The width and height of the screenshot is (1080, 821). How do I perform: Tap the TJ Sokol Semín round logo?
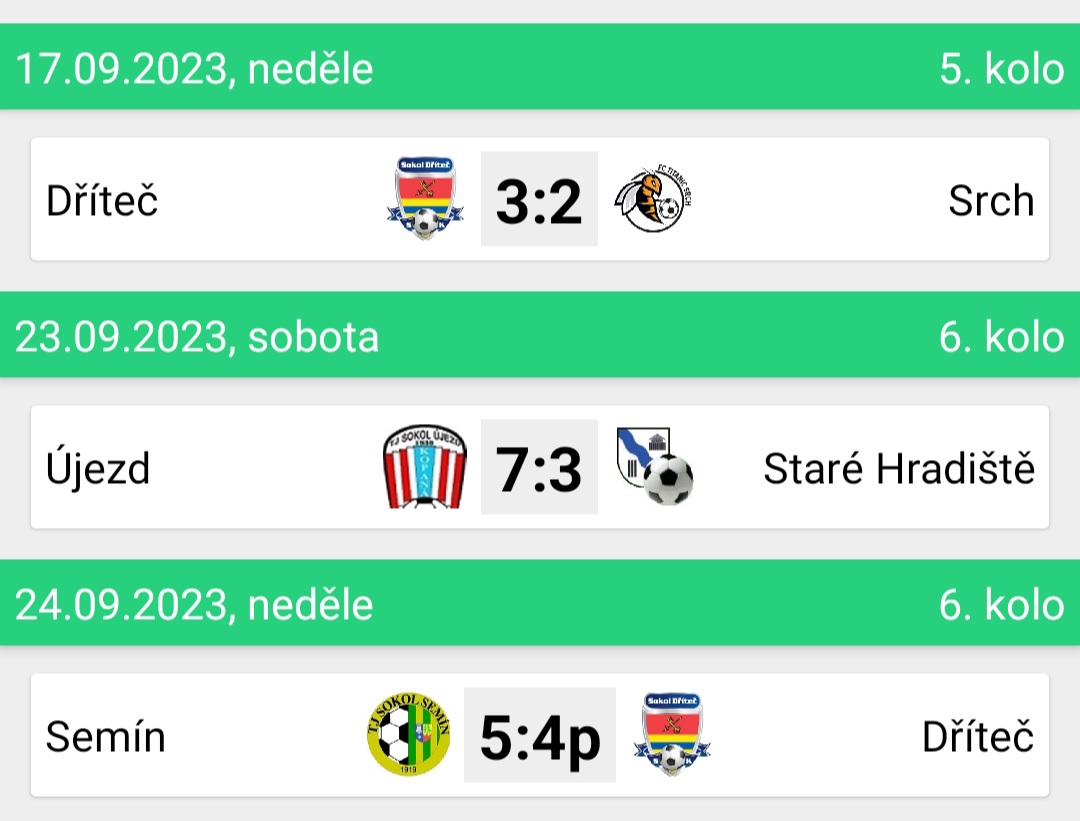tap(408, 734)
